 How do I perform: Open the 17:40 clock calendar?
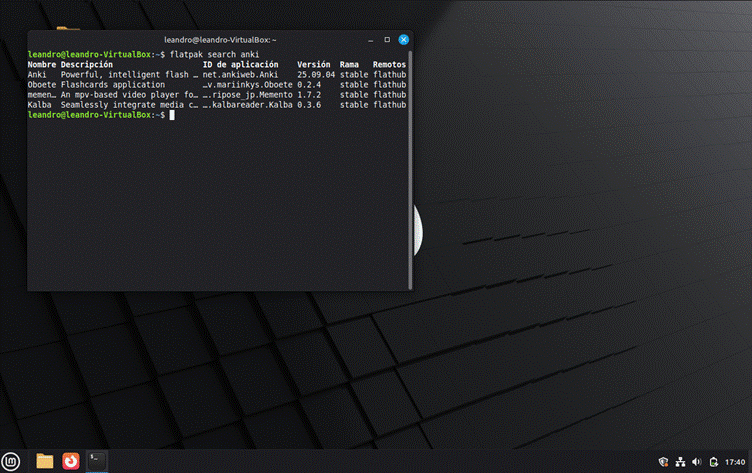click(x=735, y=462)
